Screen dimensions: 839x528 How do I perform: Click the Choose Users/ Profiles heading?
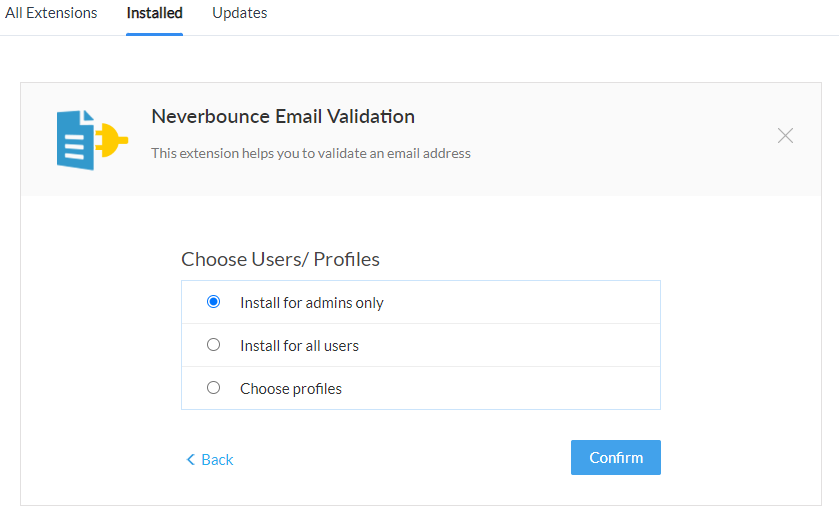pyautogui.click(x=280, y=259)
